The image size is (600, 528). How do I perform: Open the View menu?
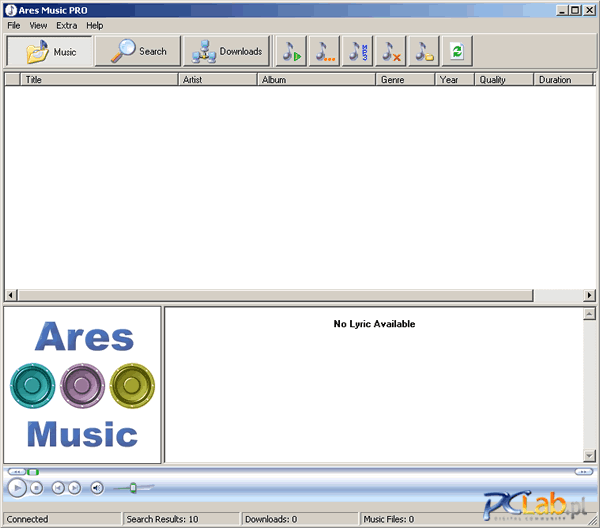click(x=38, y=26)
